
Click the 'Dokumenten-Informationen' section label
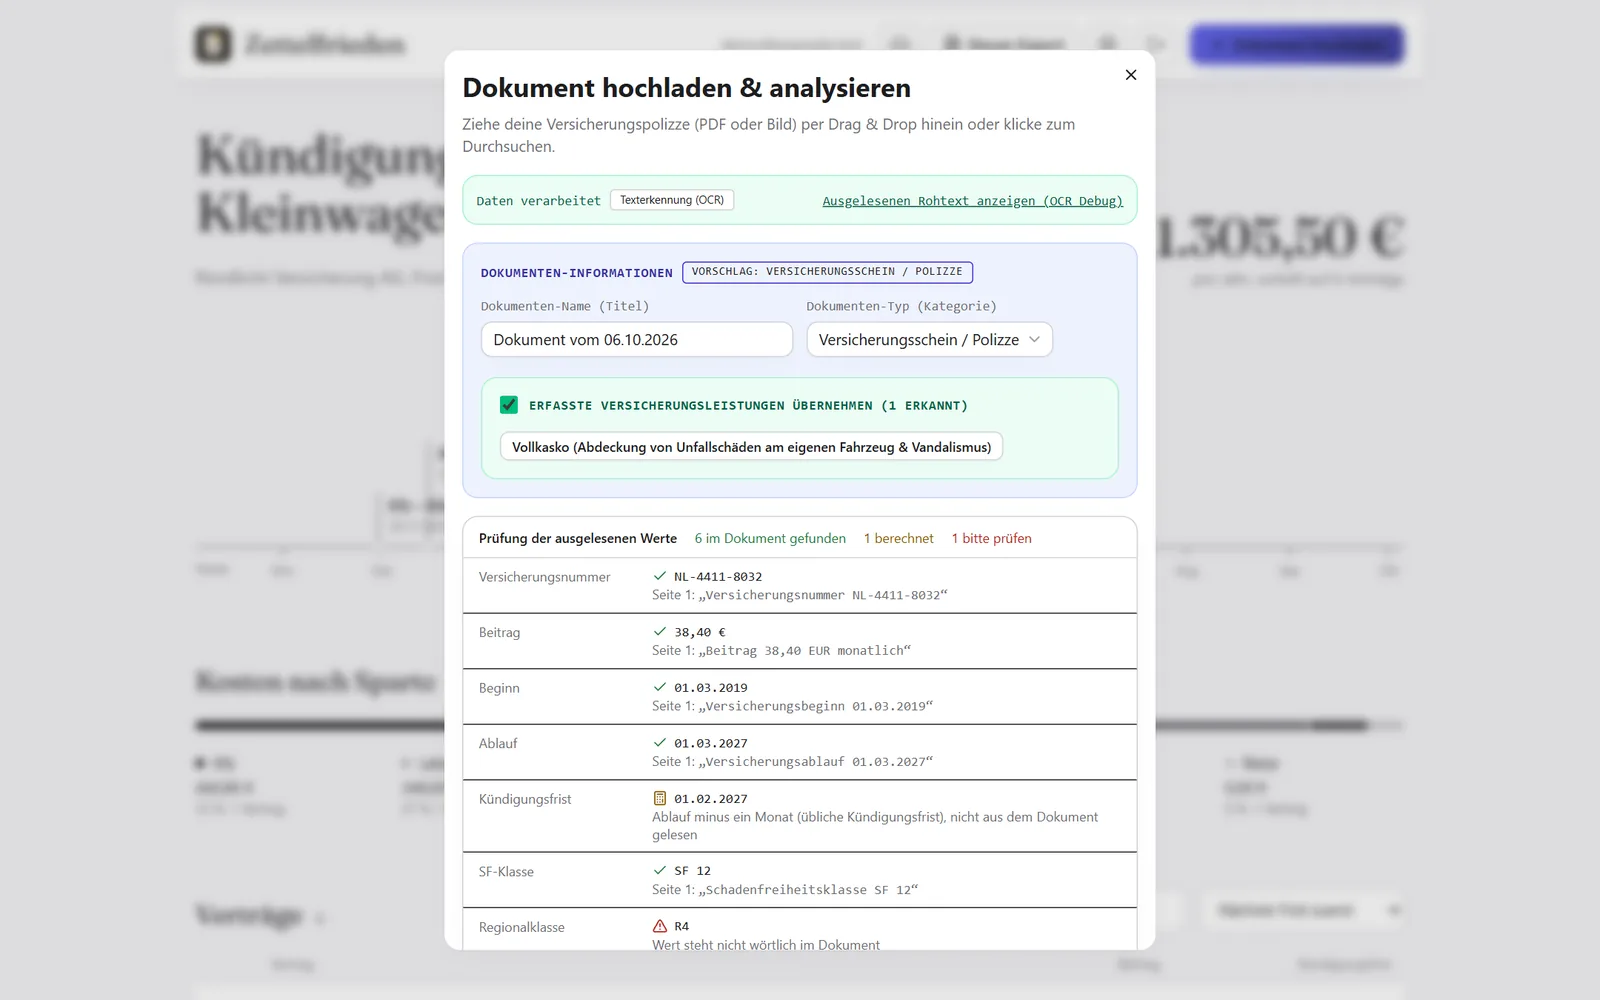click(577, 273)
